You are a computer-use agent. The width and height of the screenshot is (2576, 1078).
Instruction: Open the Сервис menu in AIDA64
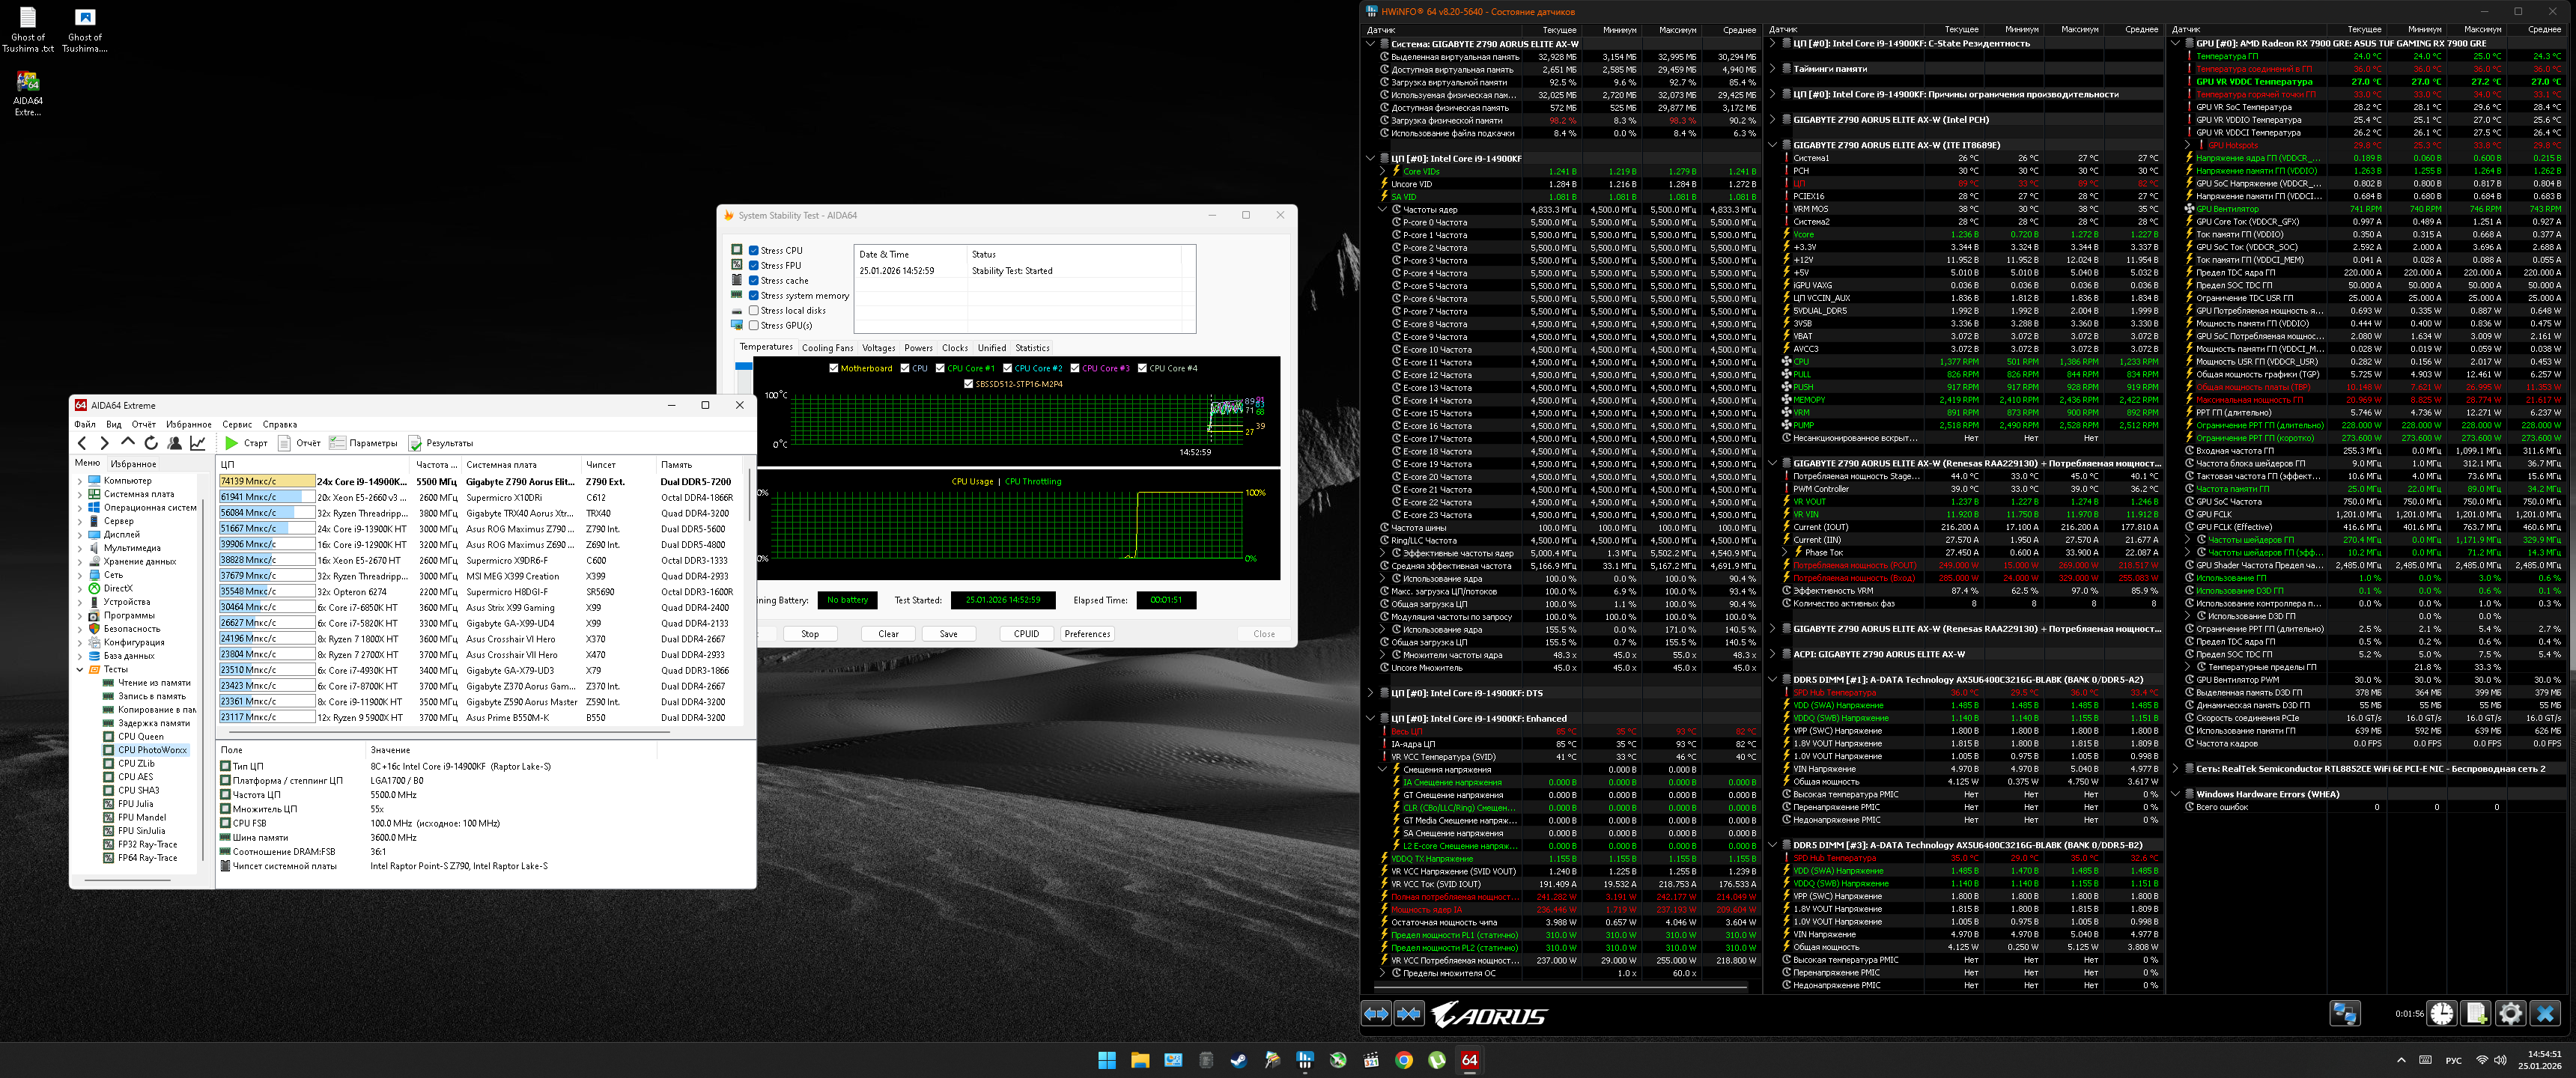tap(237, 424)
